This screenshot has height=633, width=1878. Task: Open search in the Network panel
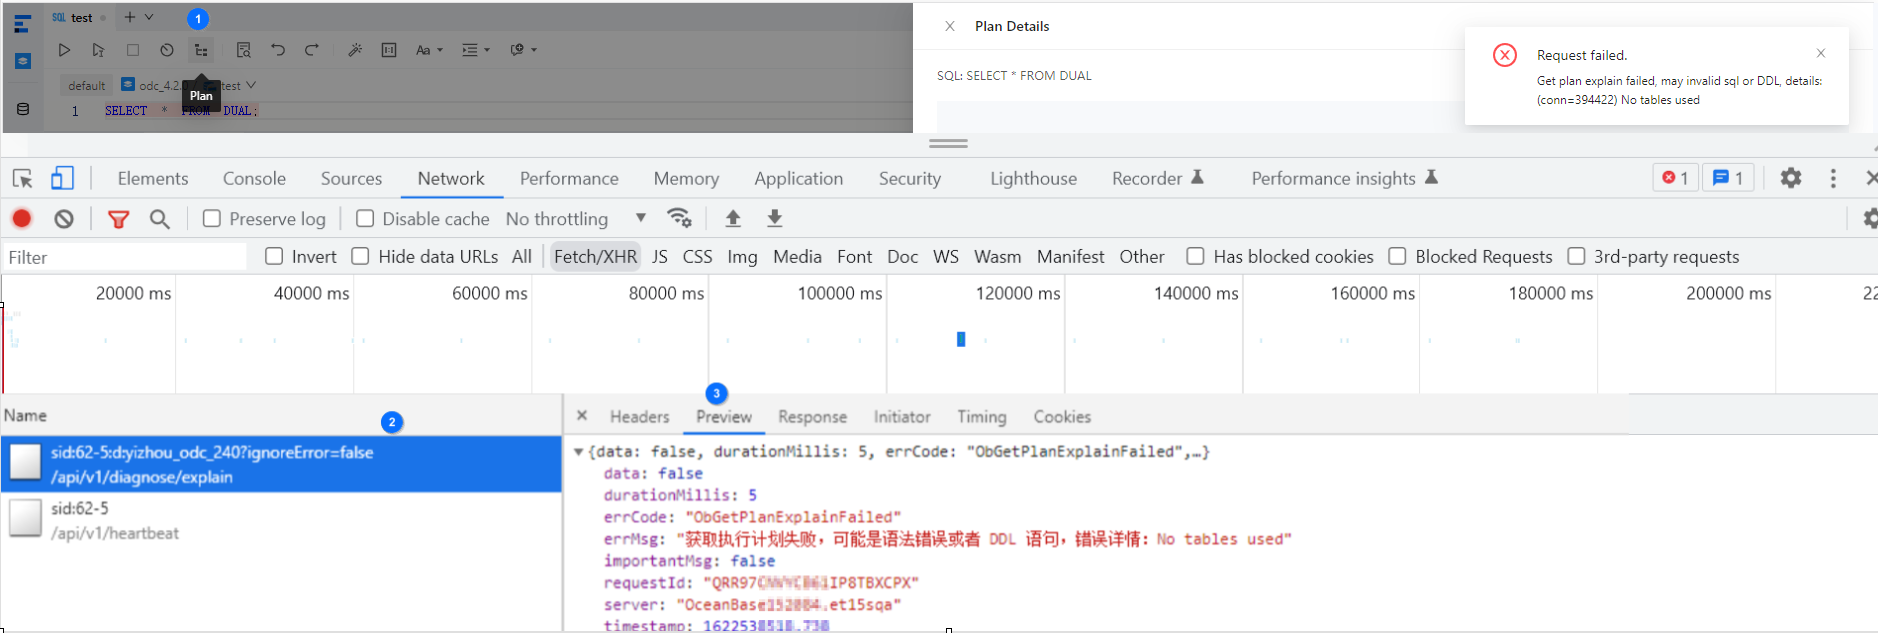pyautogui.click(x=159, y=219)
